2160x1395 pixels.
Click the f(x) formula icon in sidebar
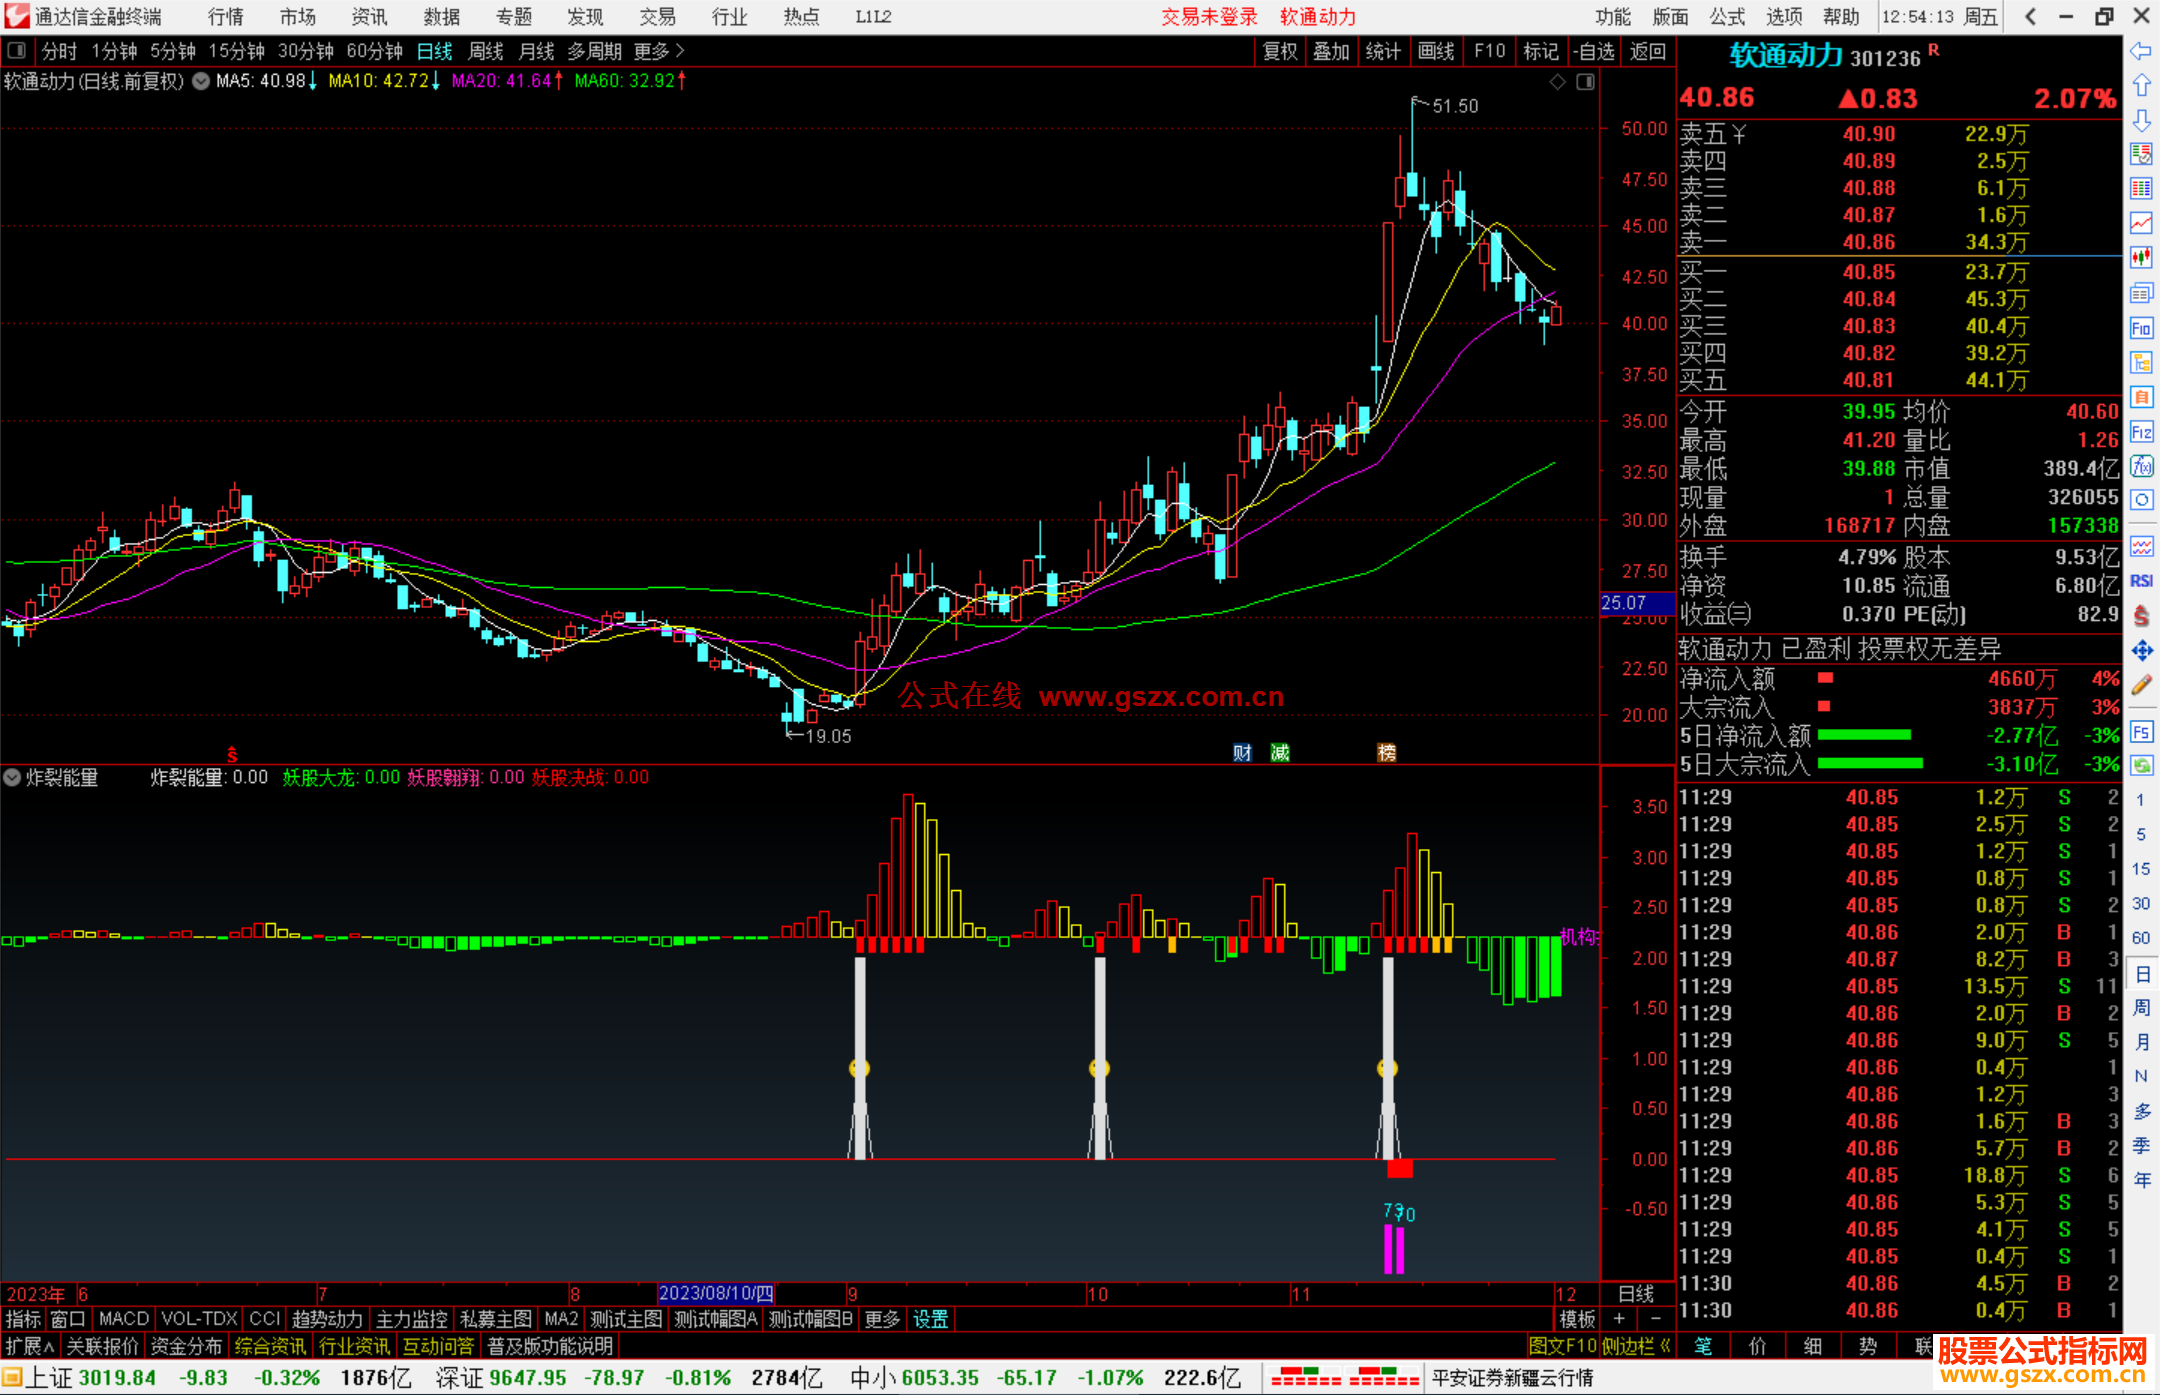tap(2141, 466)
